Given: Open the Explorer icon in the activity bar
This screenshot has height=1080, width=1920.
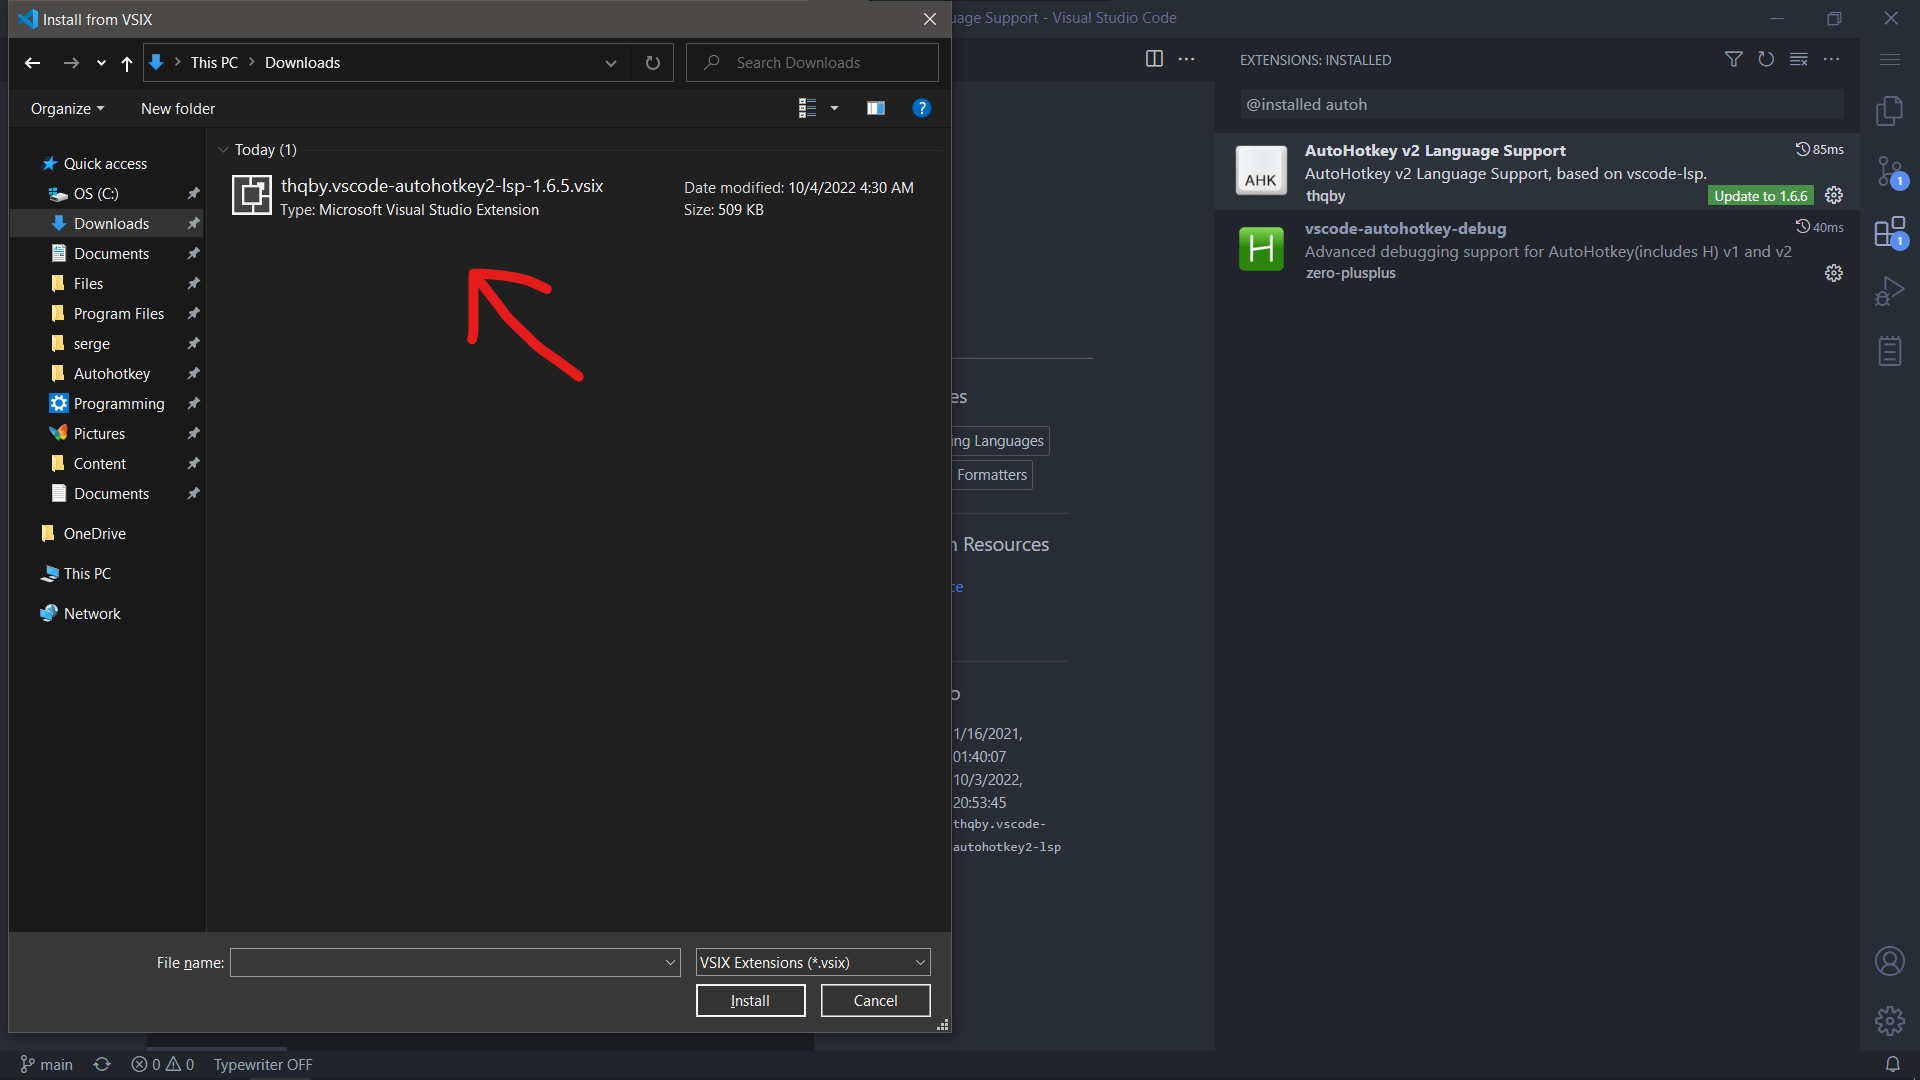Looking at the screenshot, I should click(1890, 111).
